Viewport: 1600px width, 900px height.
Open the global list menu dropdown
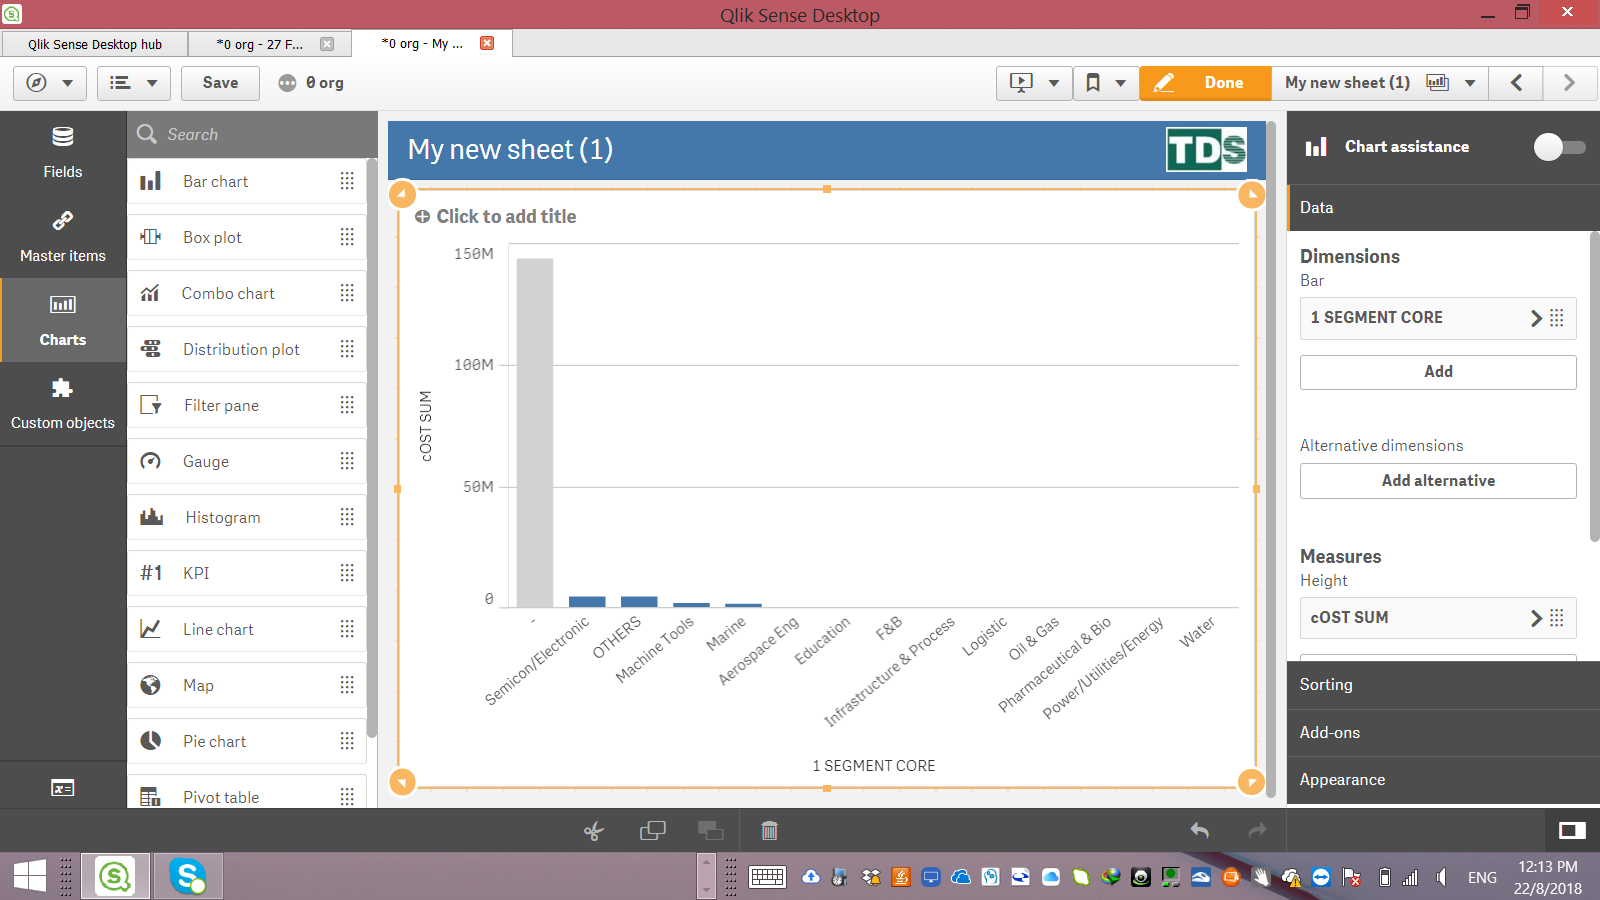click(134, 83)
